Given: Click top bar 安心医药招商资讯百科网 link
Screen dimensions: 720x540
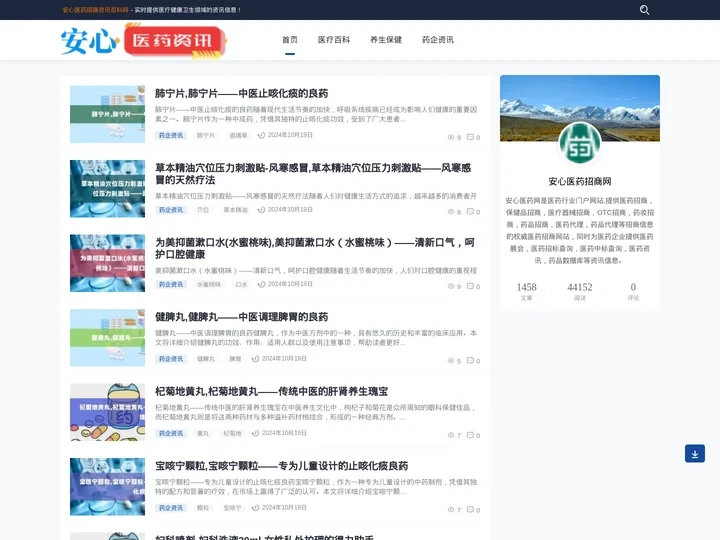Looking at the screenshot, I should [96, 10].
